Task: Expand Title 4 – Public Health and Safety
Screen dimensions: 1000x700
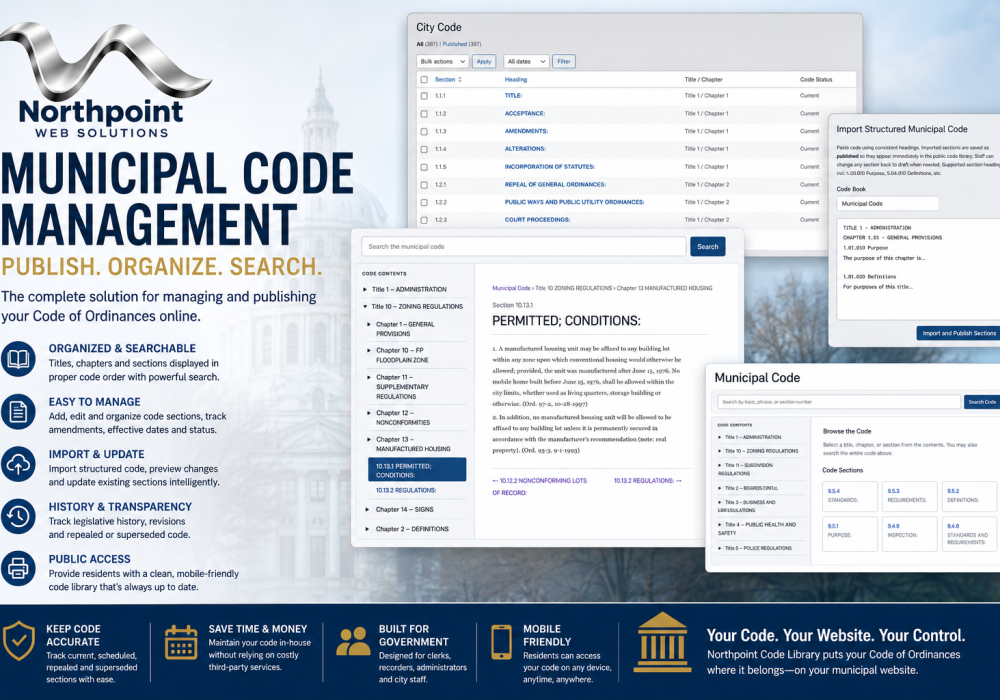Action: [x=720, y=525]
